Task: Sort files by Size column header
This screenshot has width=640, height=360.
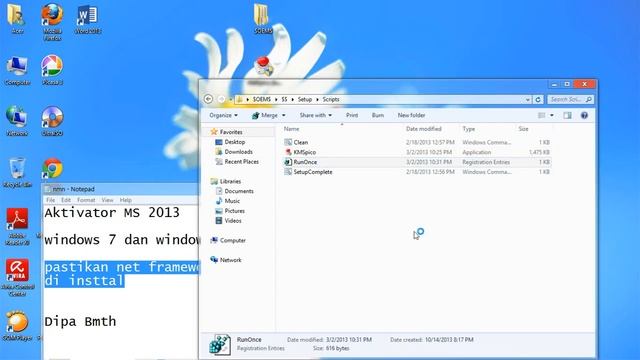Action: (x=523, y=129)
